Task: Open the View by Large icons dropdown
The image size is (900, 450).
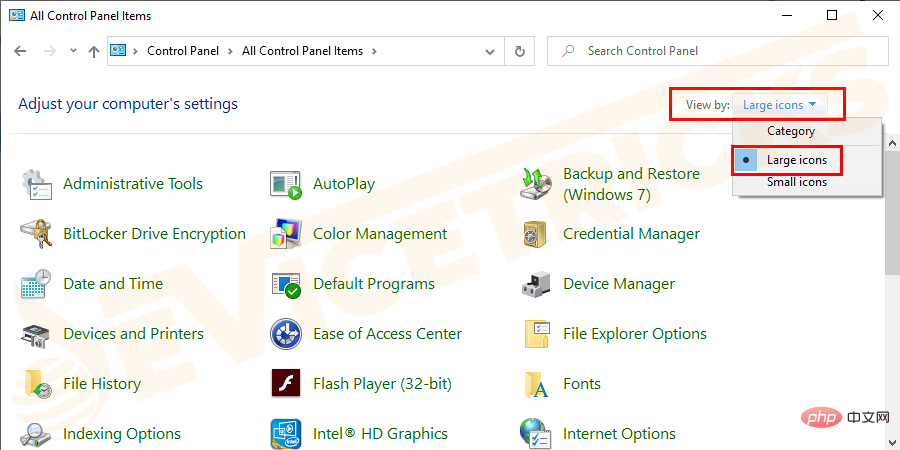Action: [x=780, y=105]
